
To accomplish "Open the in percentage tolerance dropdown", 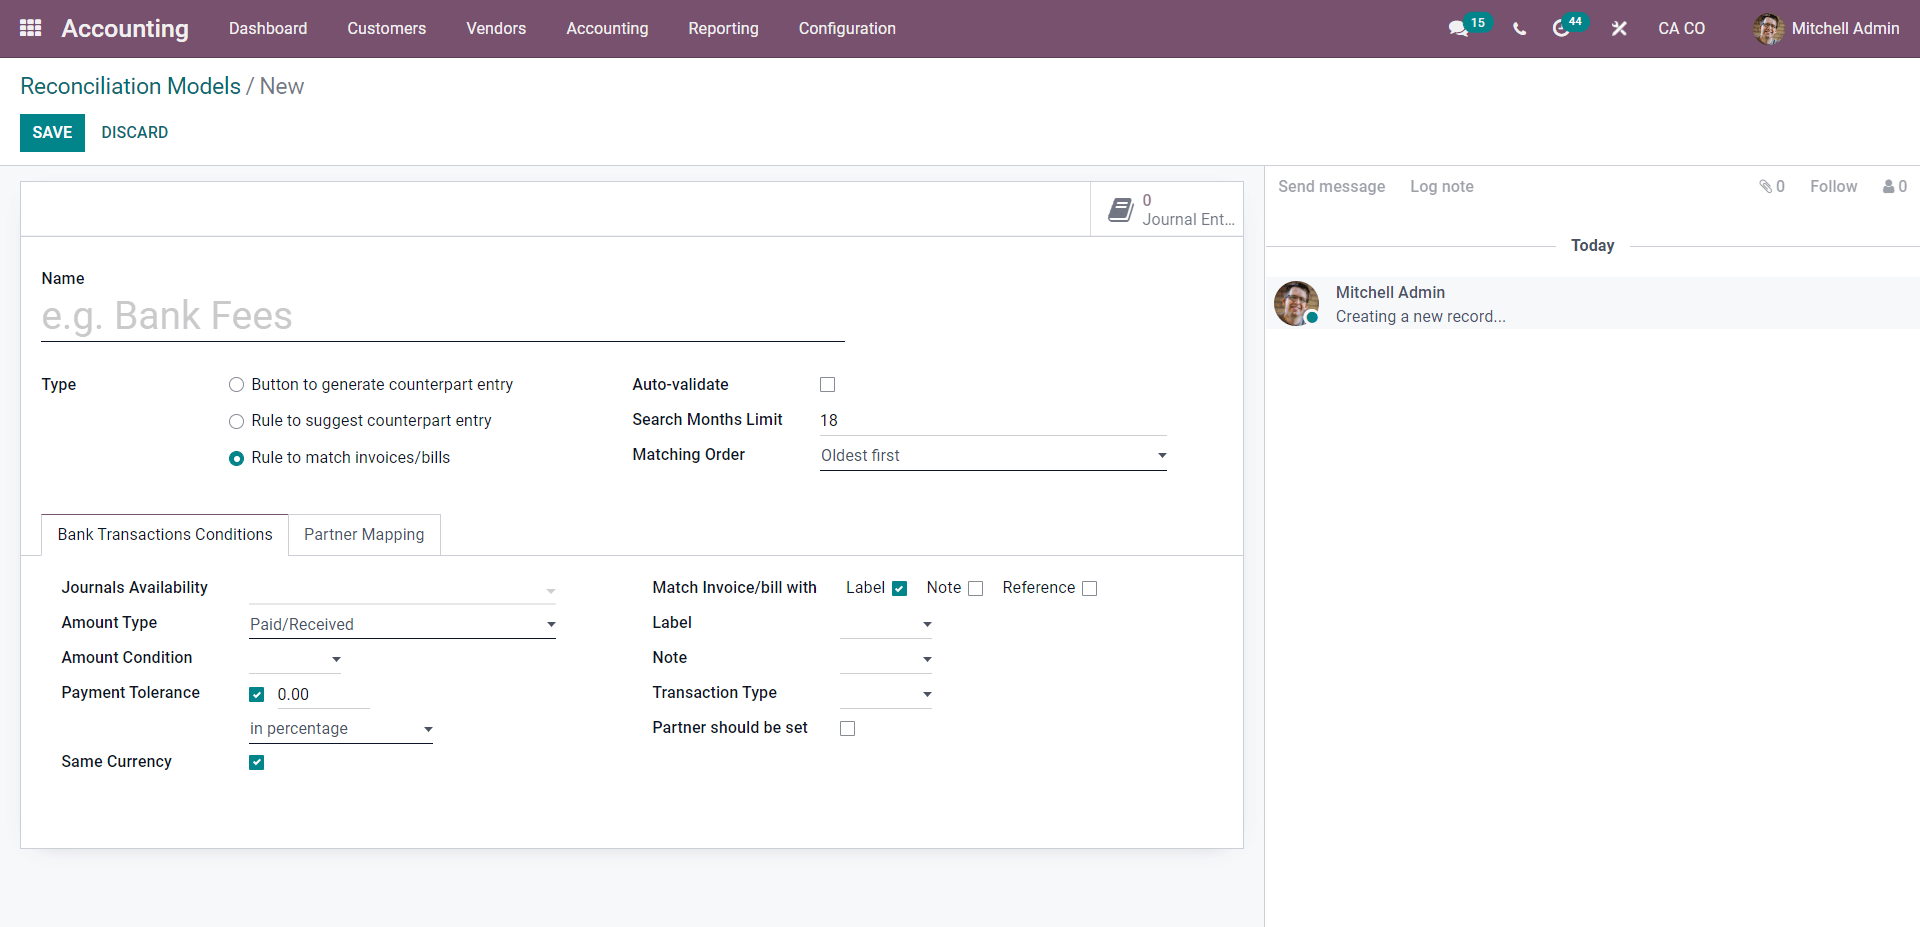I will point(341,729).
